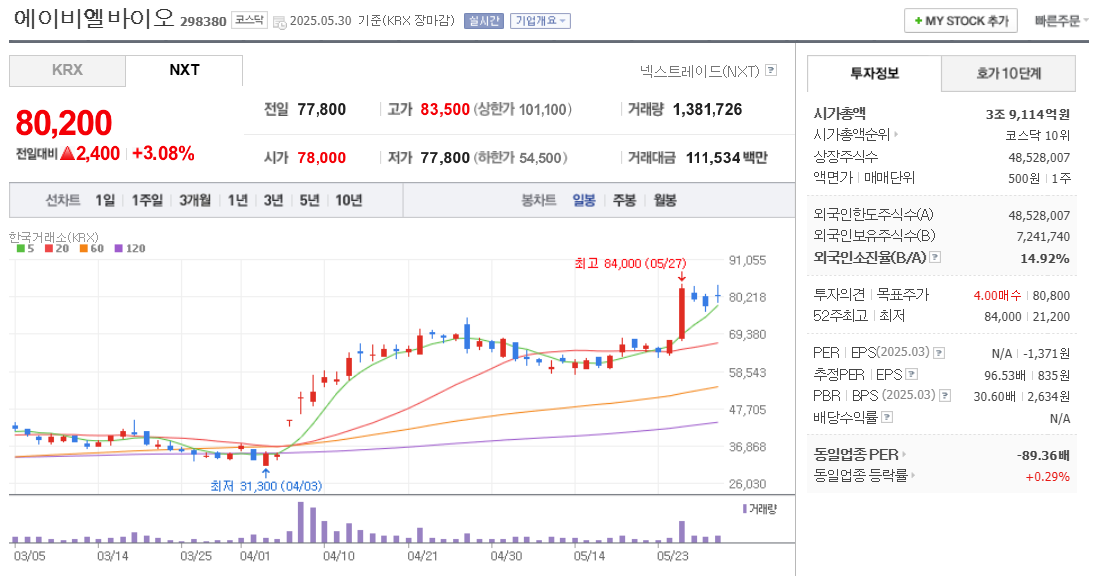This screenshot has width=1103, height=576.
Task: Expand the 빠른주문 dropdown
Action: 1060,20
